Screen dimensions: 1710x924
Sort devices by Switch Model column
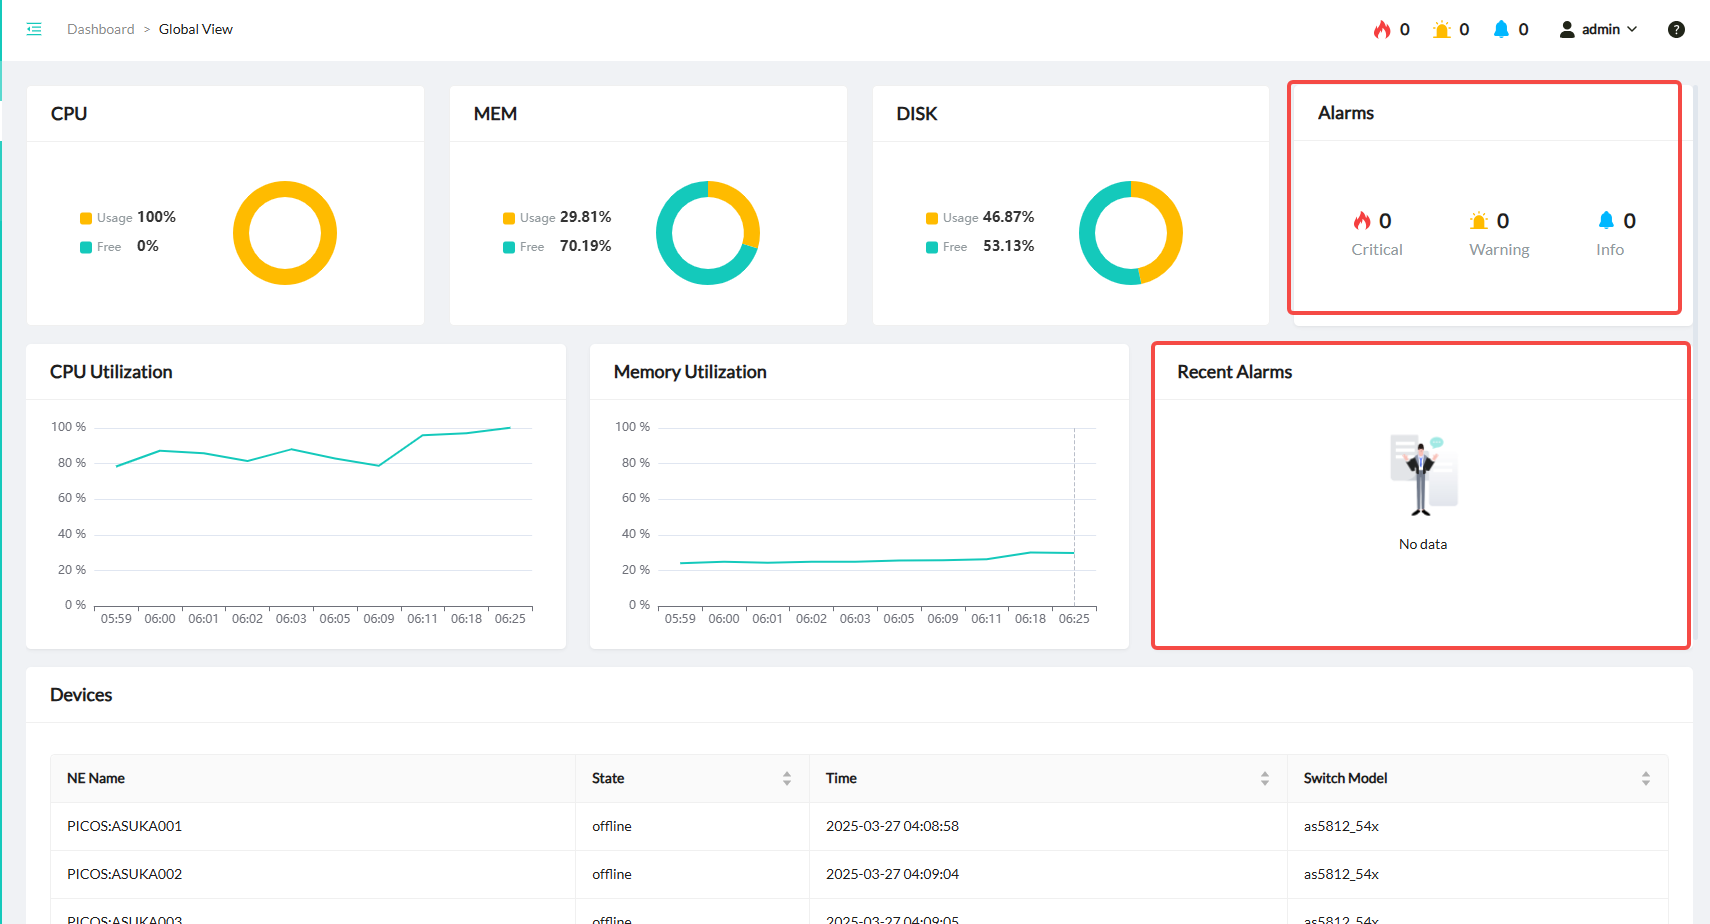(x=1645, y=778)
